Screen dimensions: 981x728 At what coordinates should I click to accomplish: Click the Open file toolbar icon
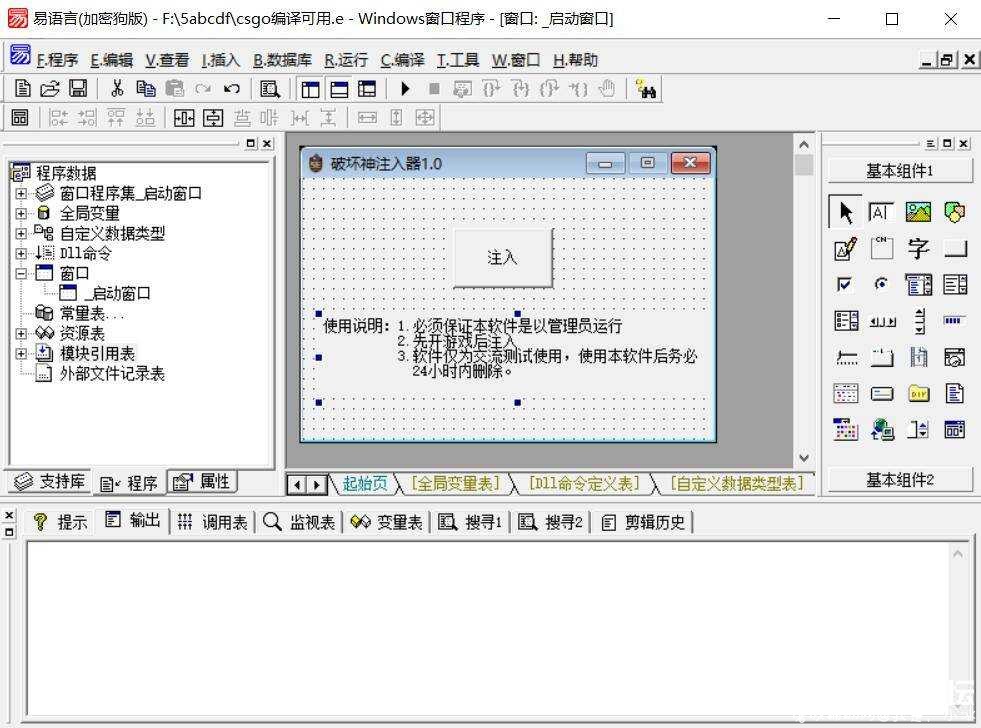pos(50,89)
